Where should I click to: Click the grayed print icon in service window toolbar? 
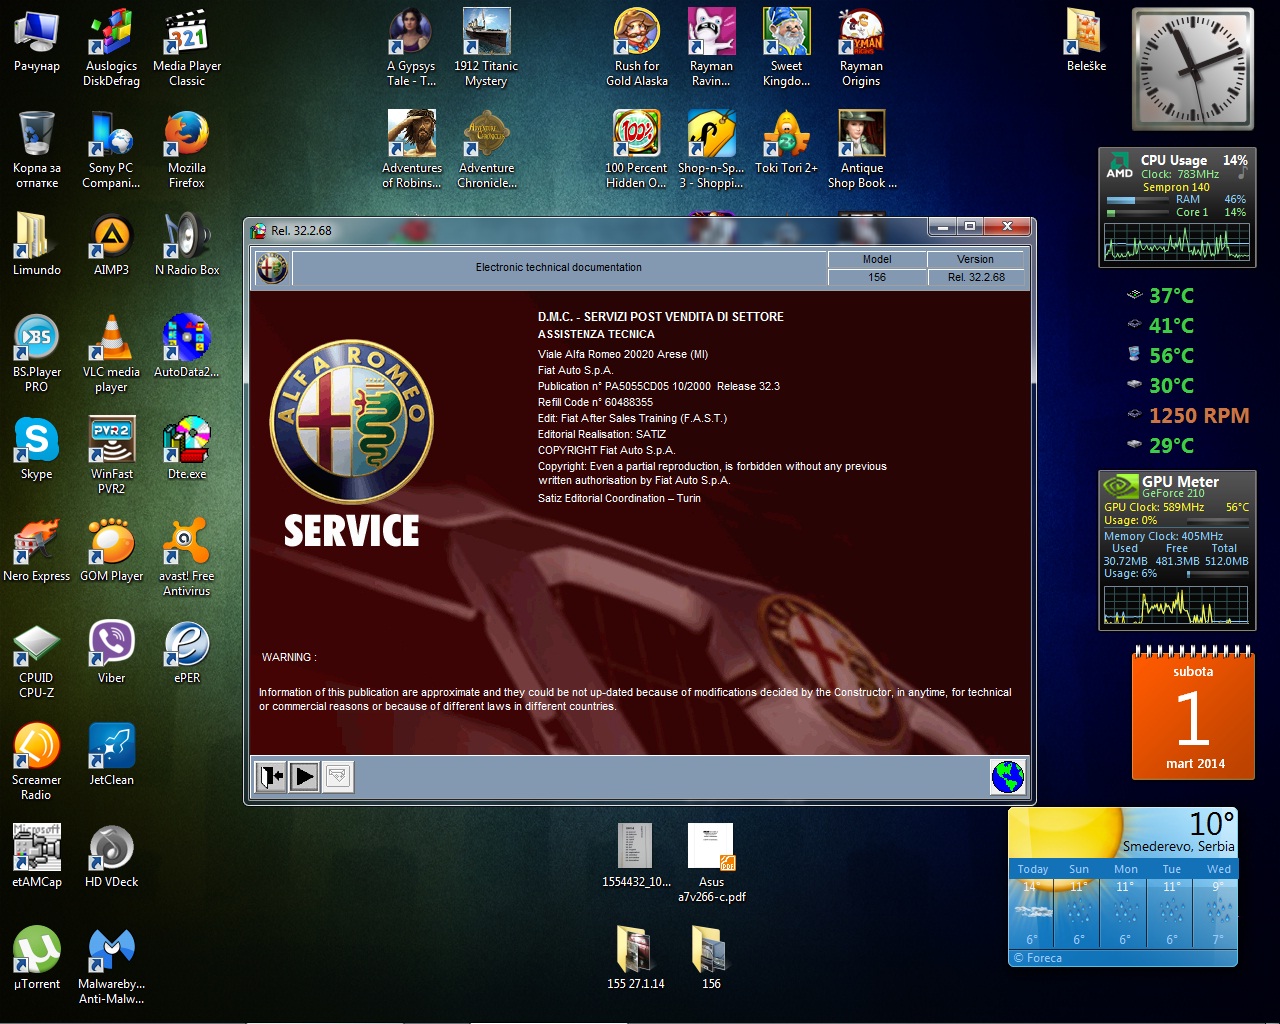(x=338, y=776)
